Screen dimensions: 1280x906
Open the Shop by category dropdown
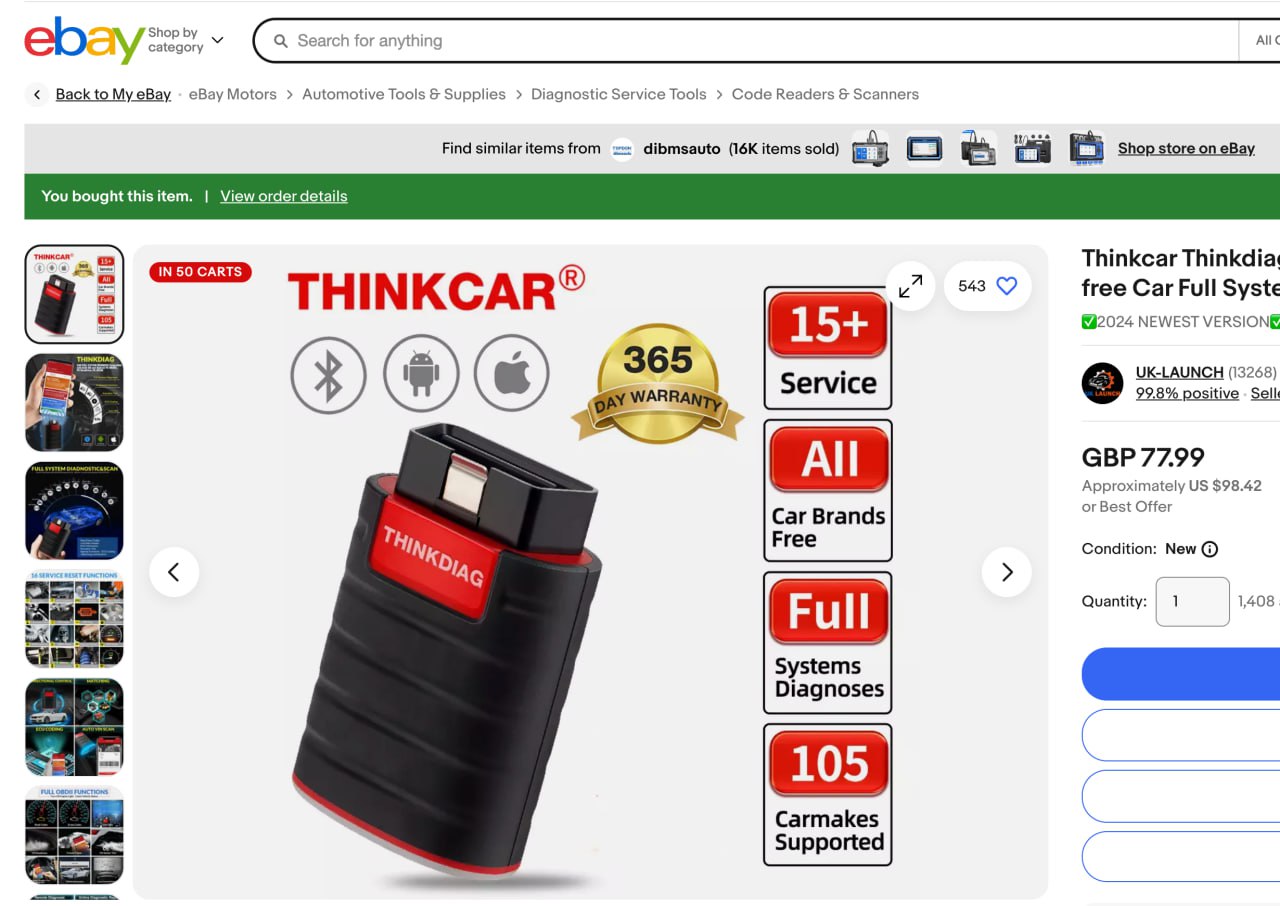pyautogui.click(x=186, y=41)
